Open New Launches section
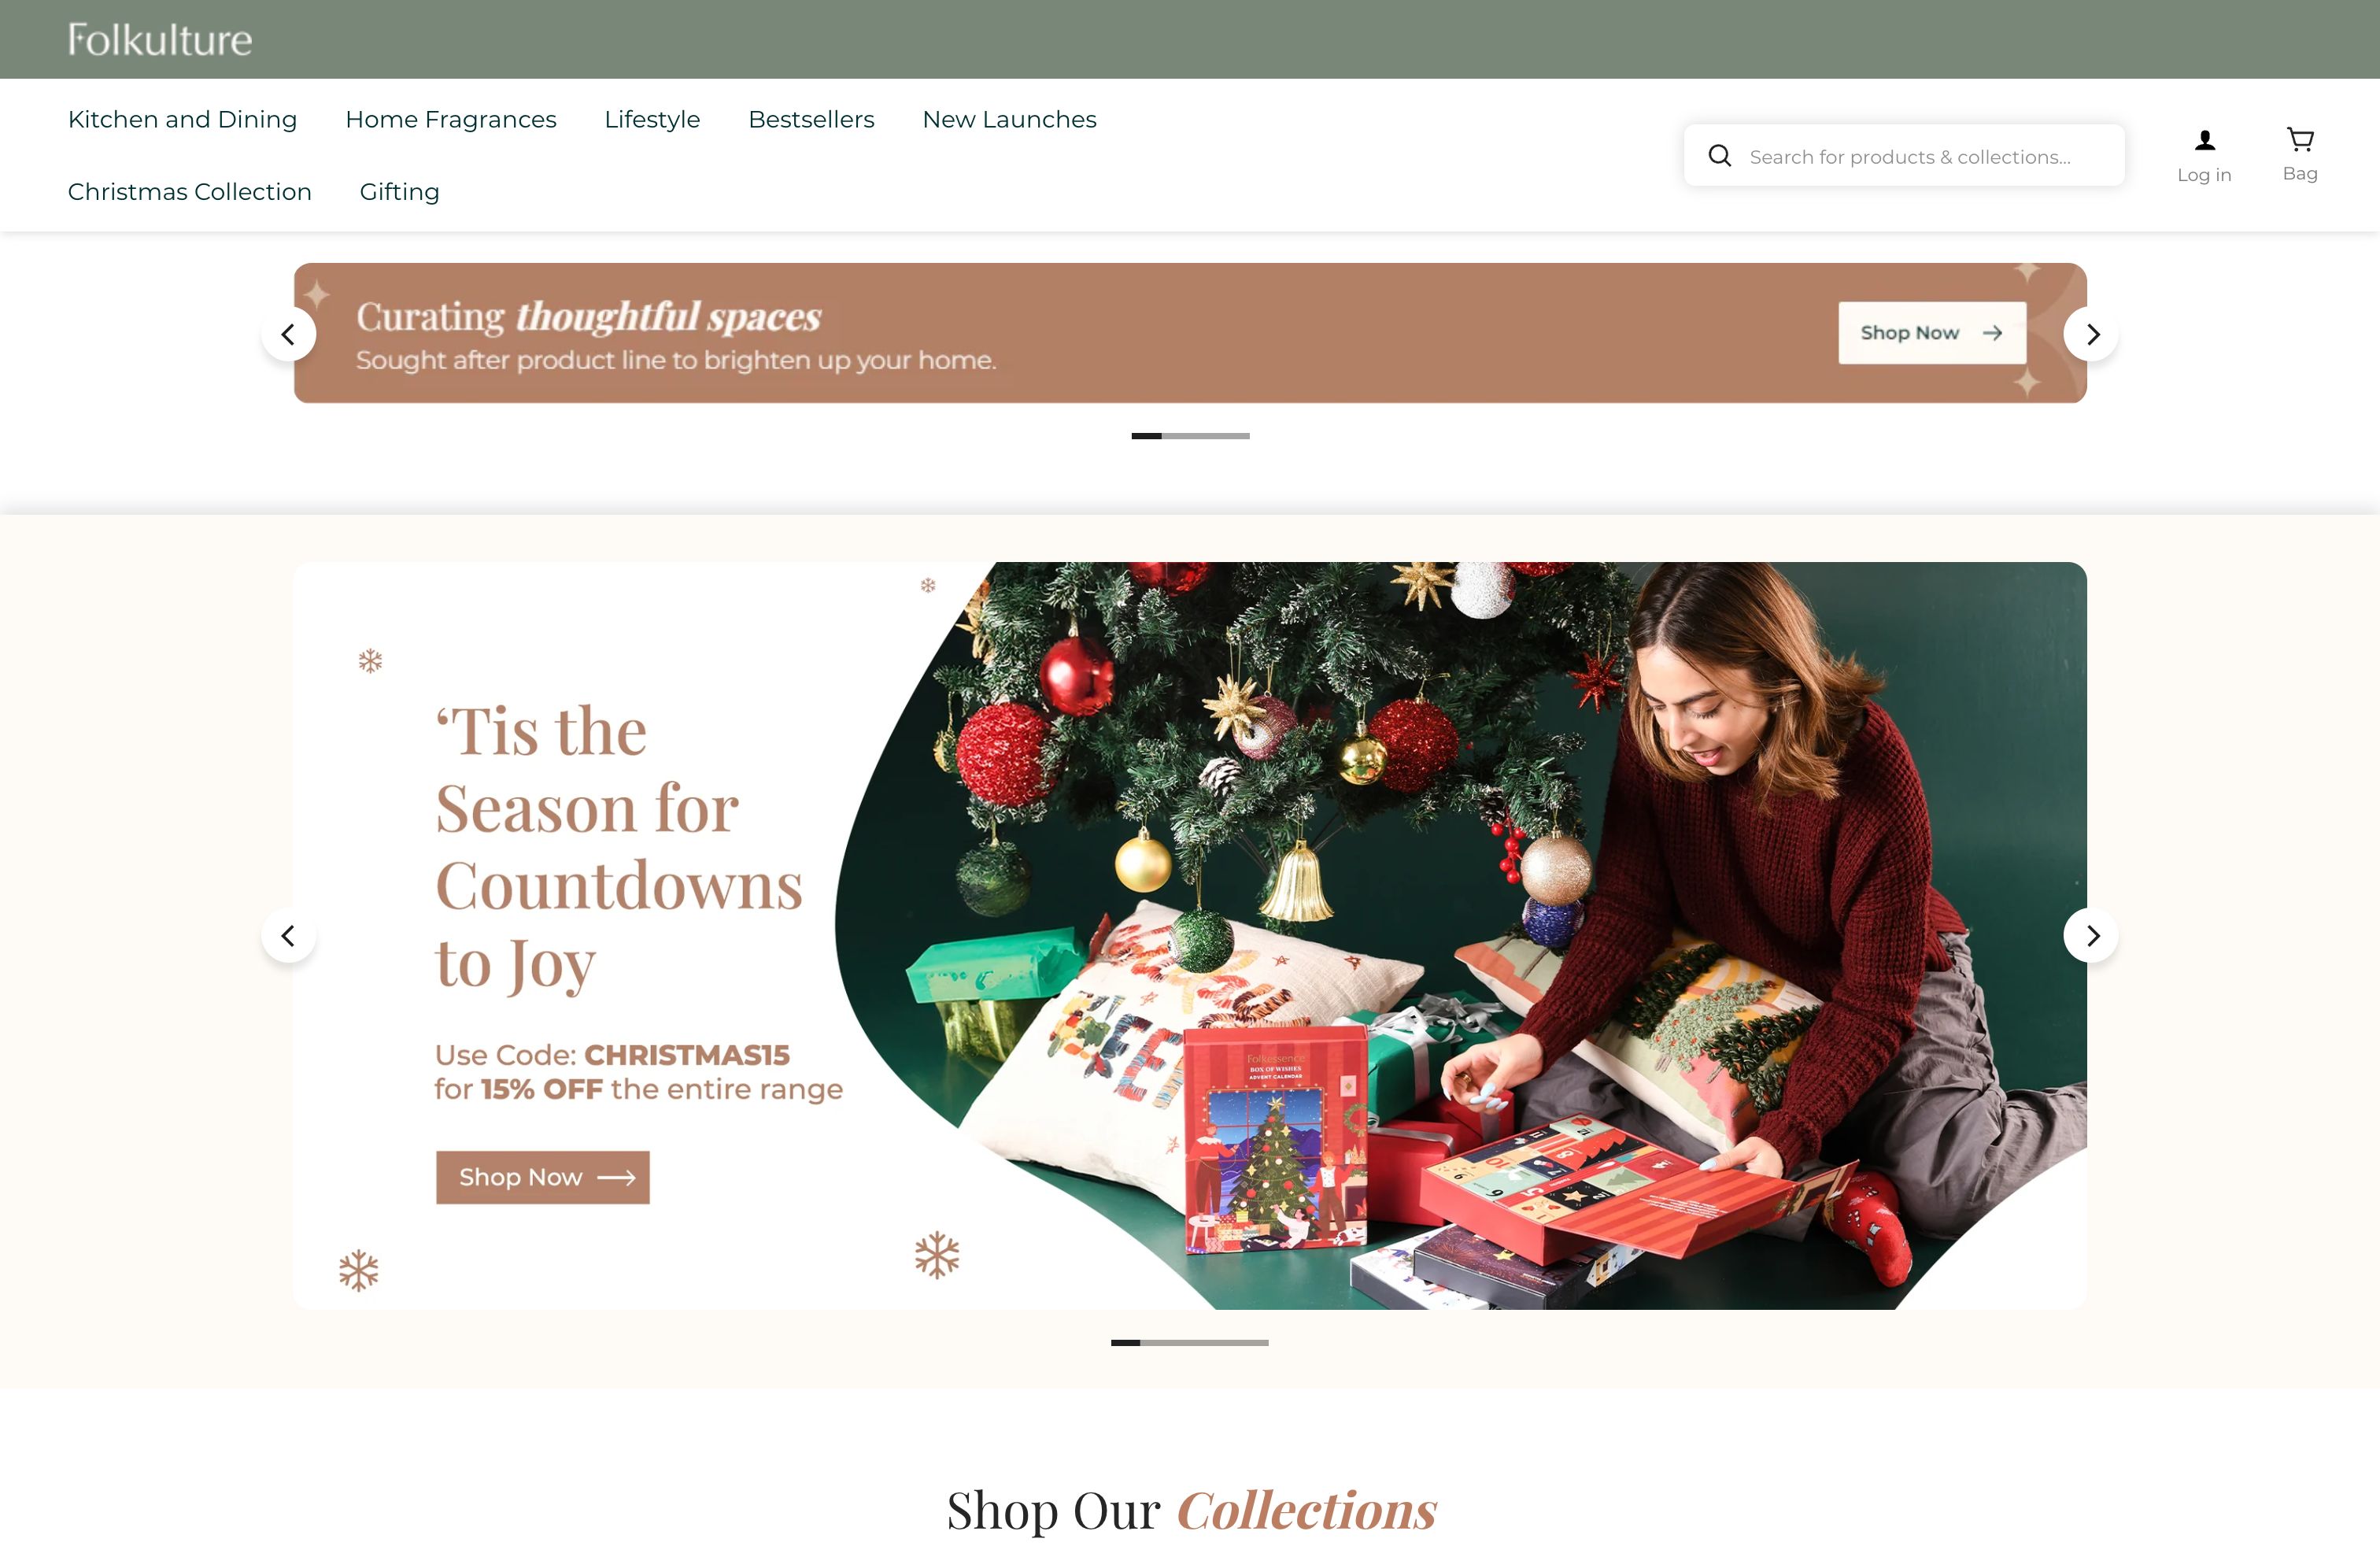 1009,120
